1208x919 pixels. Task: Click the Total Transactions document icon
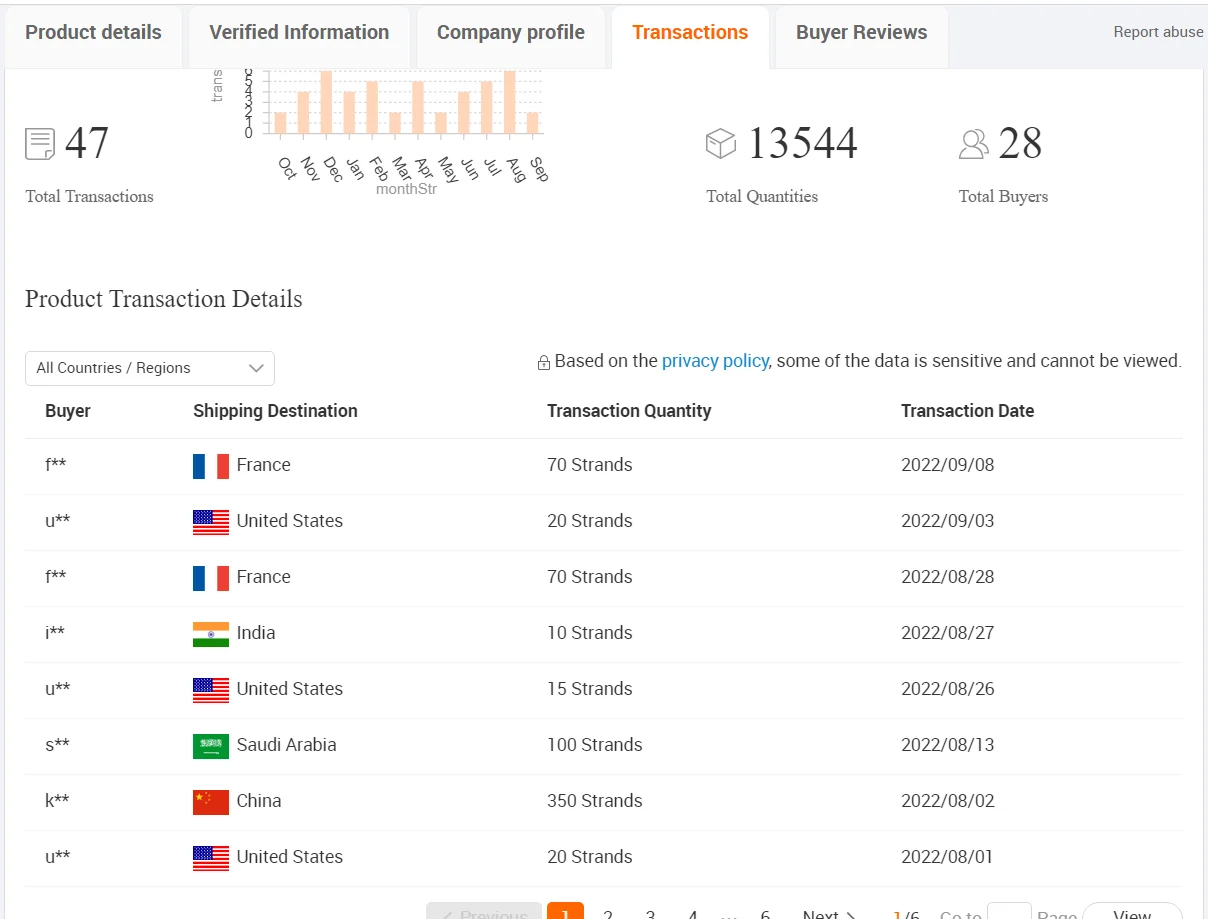tap(40, 144)
